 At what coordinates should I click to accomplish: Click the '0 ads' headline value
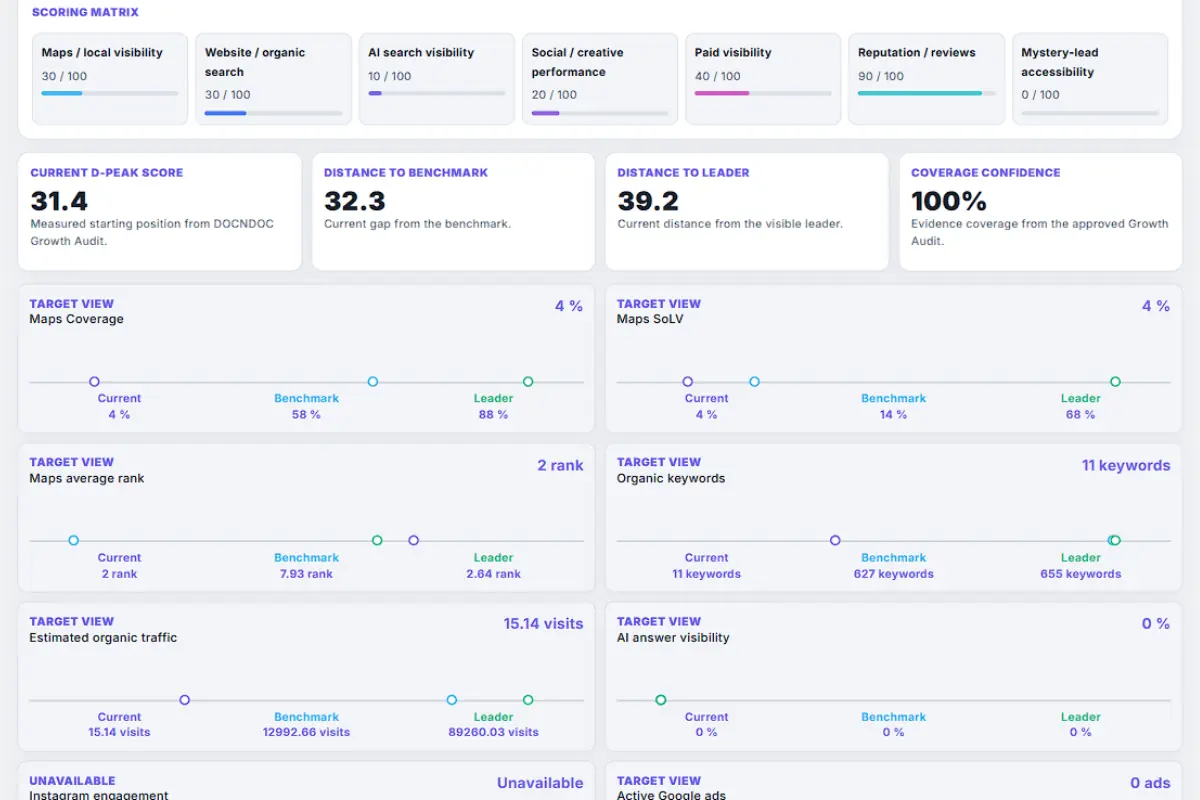(1150, 783)
